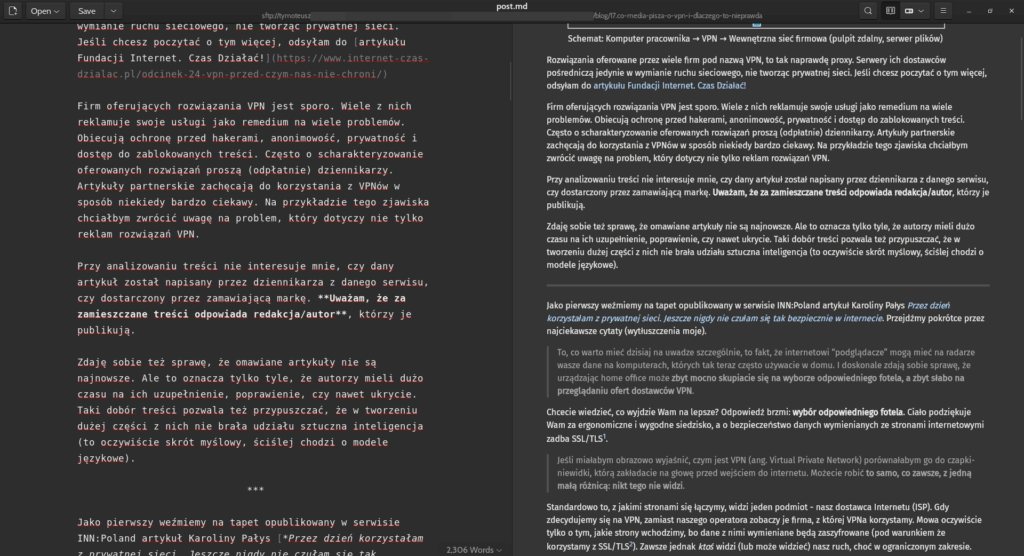Click the Save button
Image resolution: width=1024 pixels, height=556 pixels.
point(87,10)
